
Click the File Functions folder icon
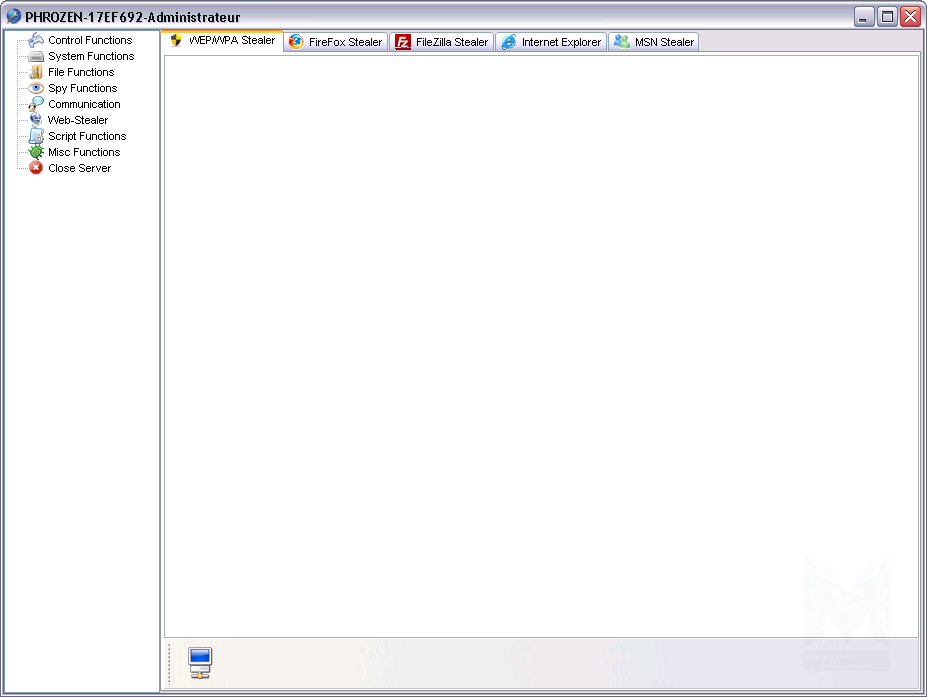click(36, 72)
